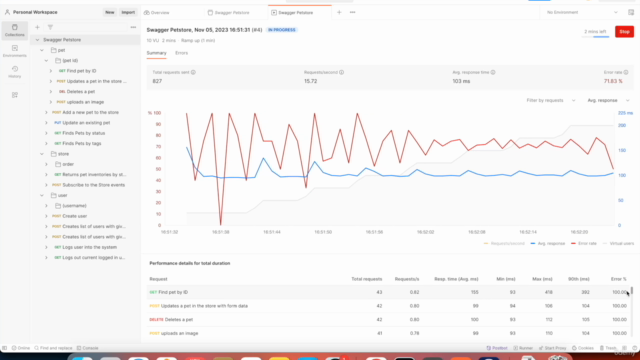Open the tab bar three-dot menu
The width and height of the screenshot is (640, 360).
[x=353, y=13]
